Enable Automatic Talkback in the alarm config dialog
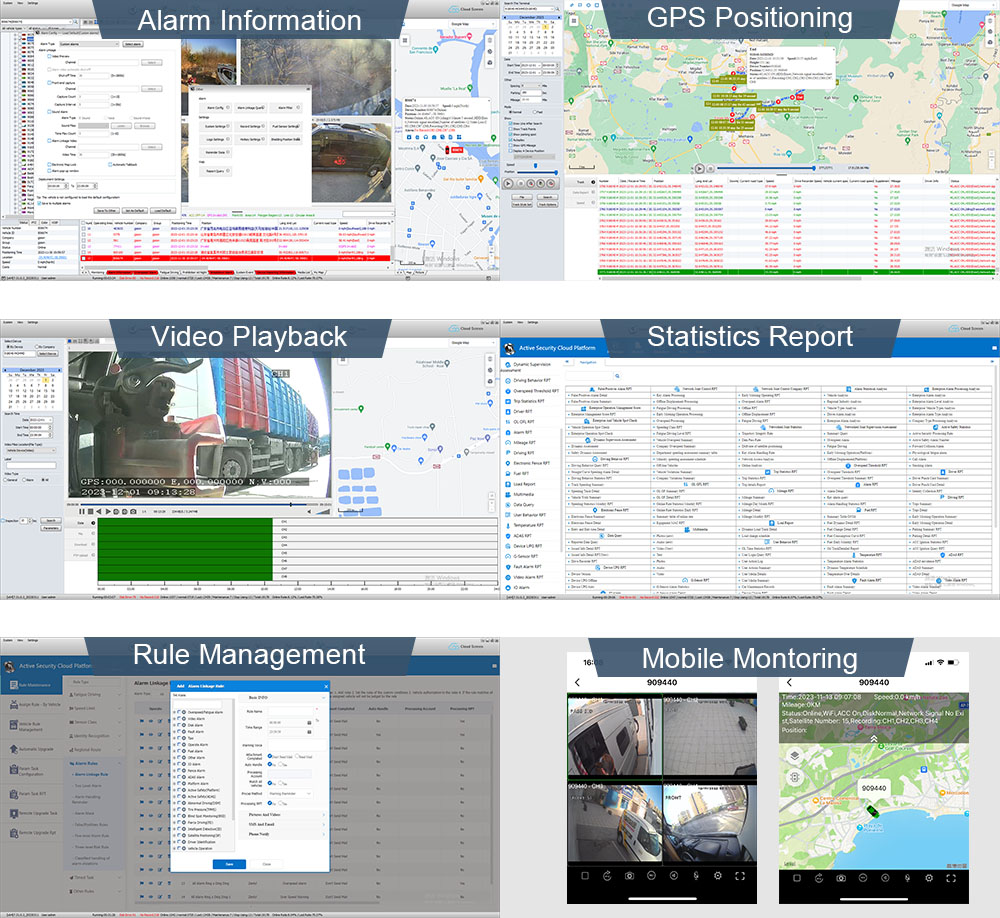The height and width of the screenshot is (918, 1000). [x=110, y=165]
